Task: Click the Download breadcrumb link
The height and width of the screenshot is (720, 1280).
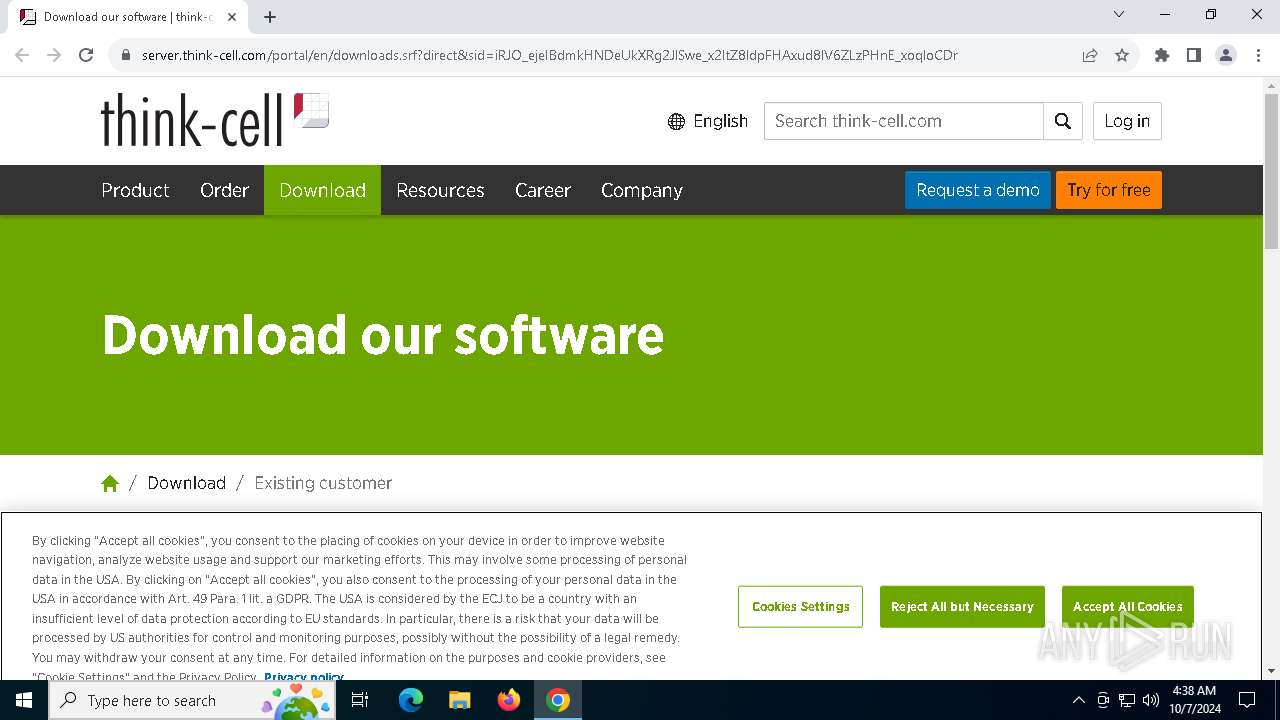Action: tap(187, 483)
